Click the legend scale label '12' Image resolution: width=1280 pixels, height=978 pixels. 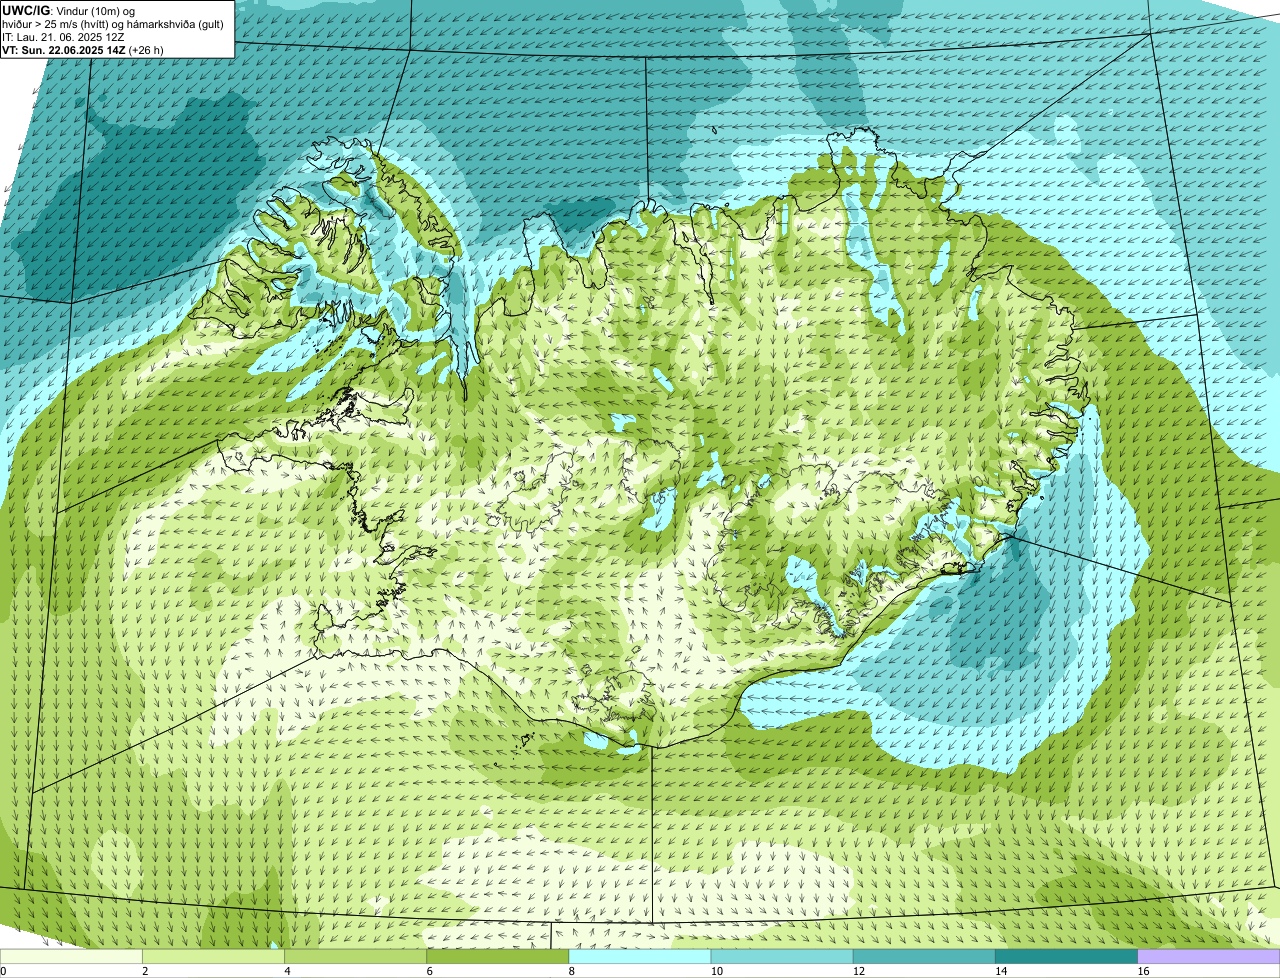[858, 971]
